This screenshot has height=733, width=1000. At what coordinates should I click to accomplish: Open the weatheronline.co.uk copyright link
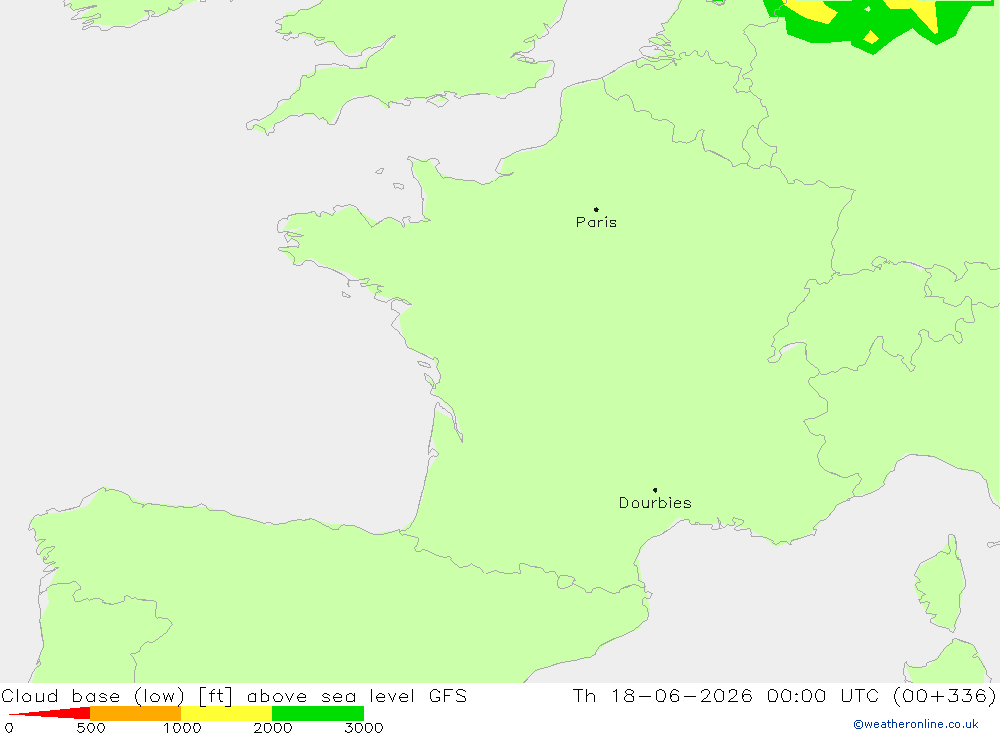pyautogui.click(x=916, y=724)
